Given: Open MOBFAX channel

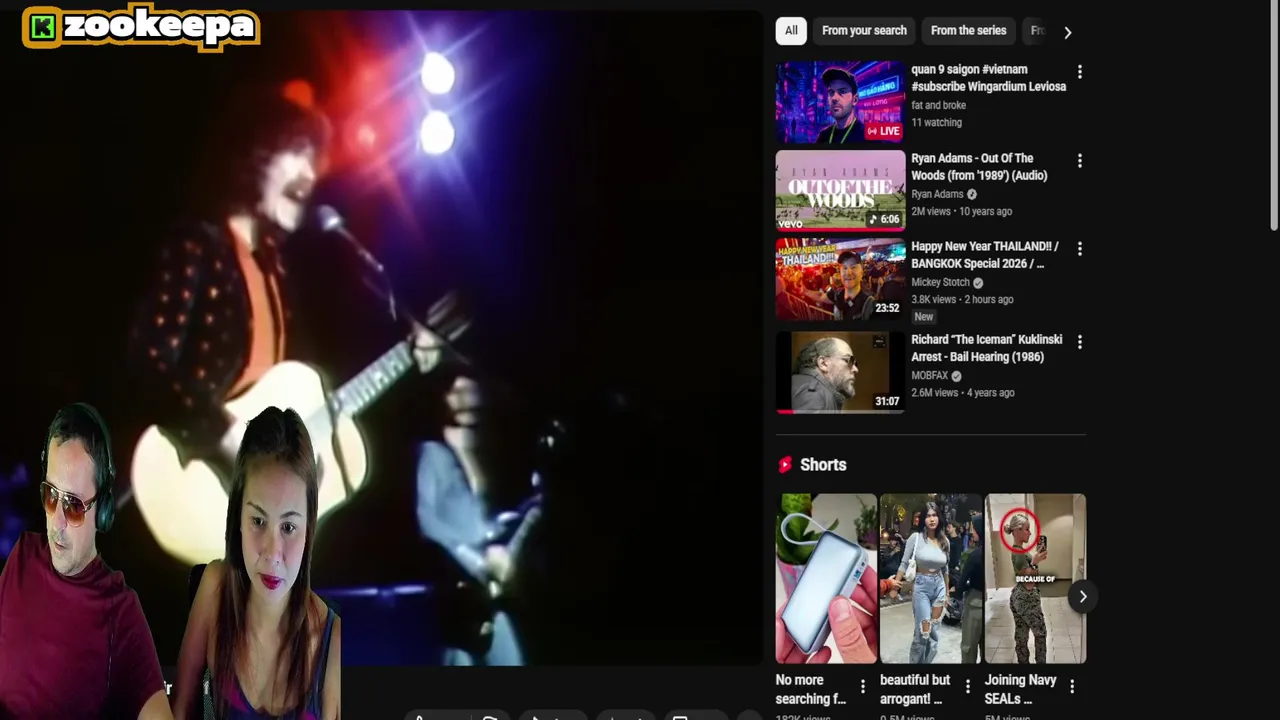Looking at the screenshot, I should coord(929,376).
